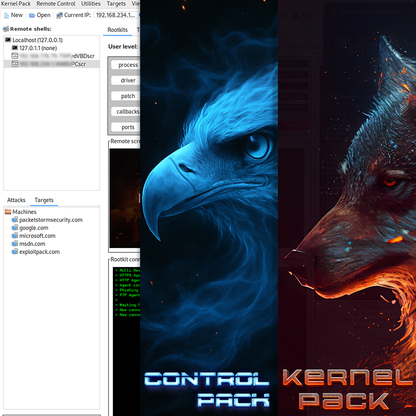Click the 127.0.1.1 terminal icon

pyautogui.click(x=15, y=48)
